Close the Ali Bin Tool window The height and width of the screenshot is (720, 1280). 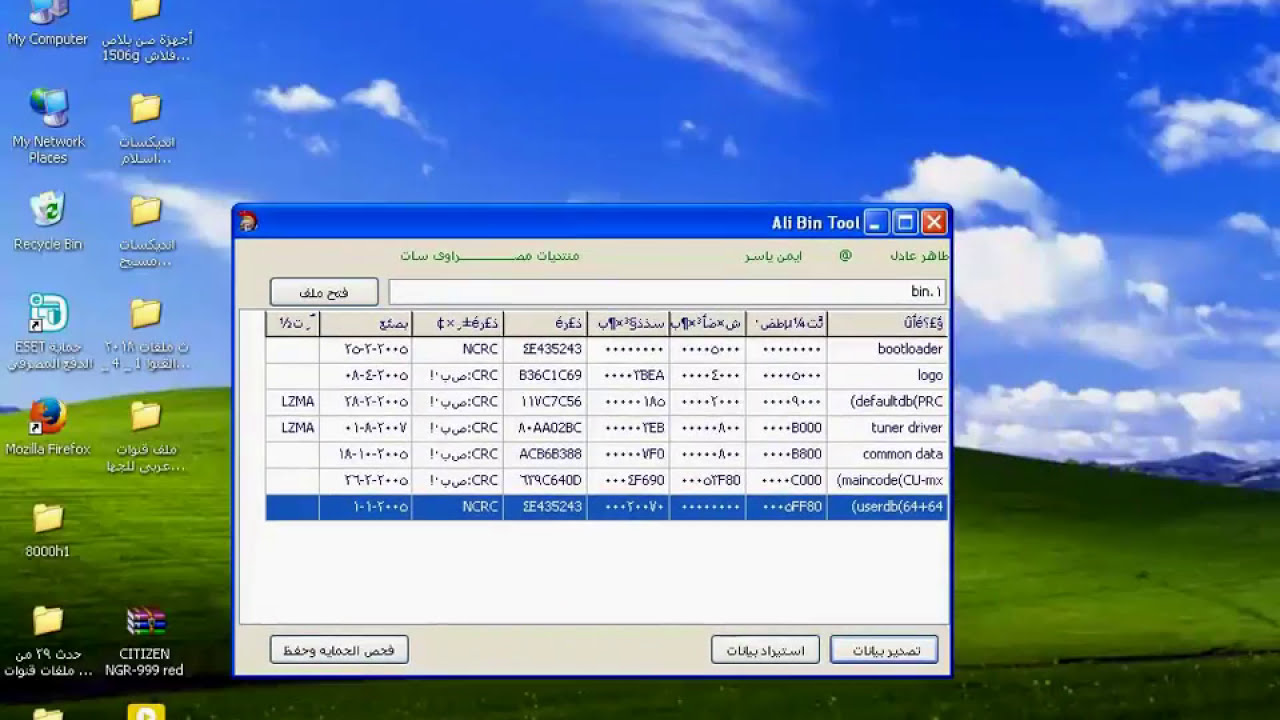coord(934,222)
